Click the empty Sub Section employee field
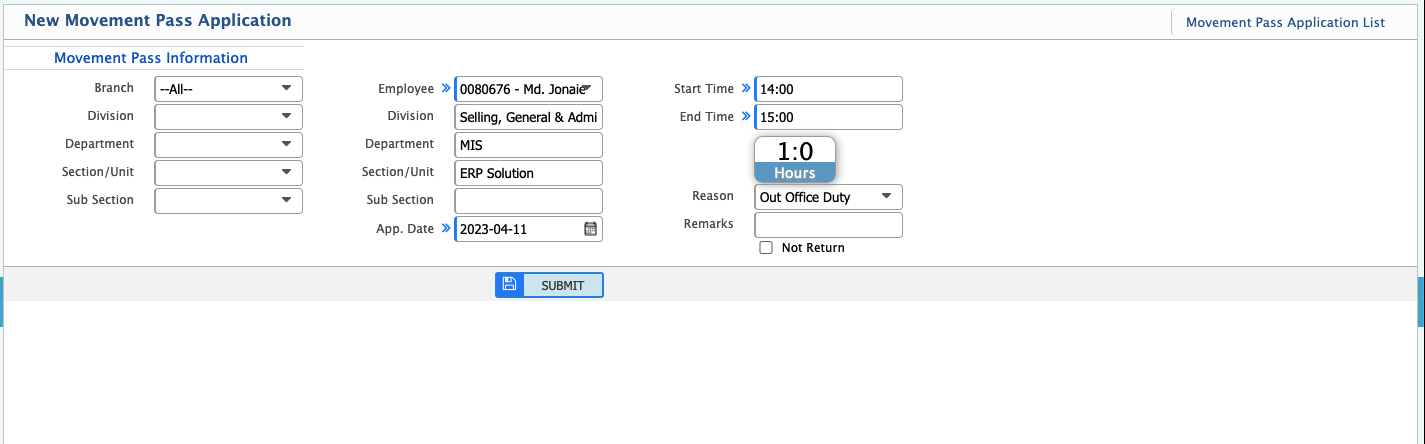This screenshot has height=444, width=1425. pyautogui.click(x=529, y=201)
